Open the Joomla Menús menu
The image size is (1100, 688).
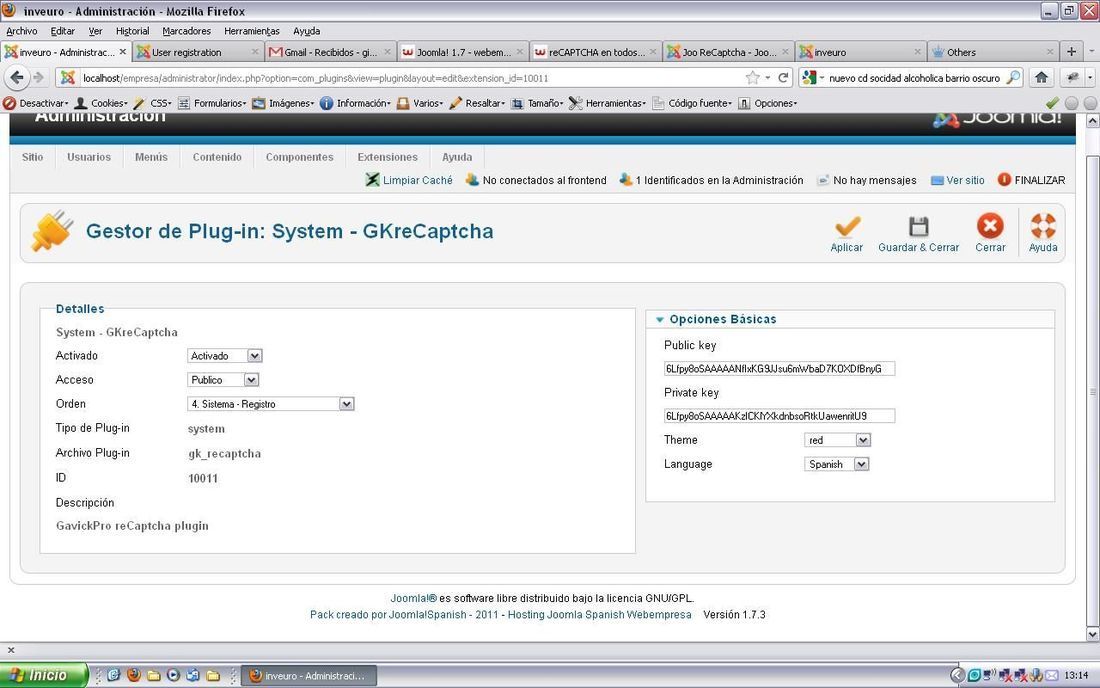(152, 157)
